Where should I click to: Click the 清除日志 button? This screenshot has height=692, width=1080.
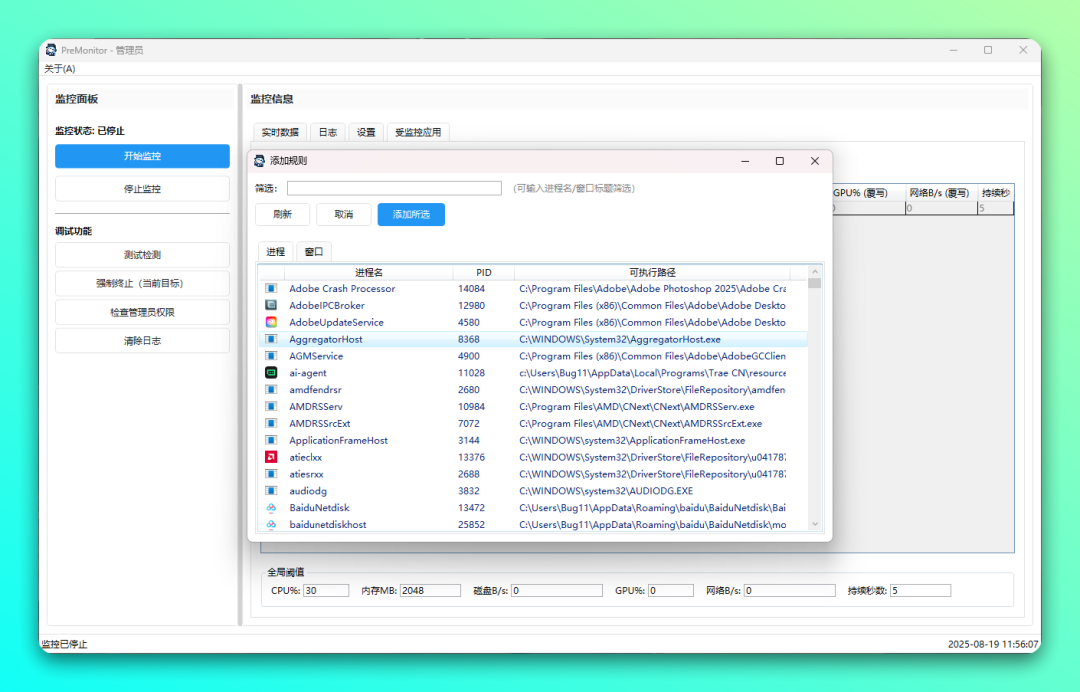[x=143, y=341]
